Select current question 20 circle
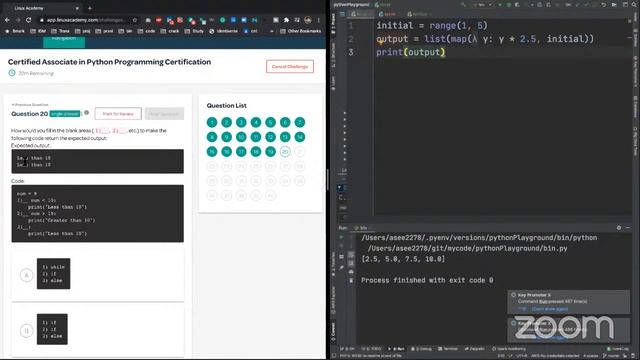Image resolution: width=640 pixels, height=360 pixels. (x=285, y=151)
